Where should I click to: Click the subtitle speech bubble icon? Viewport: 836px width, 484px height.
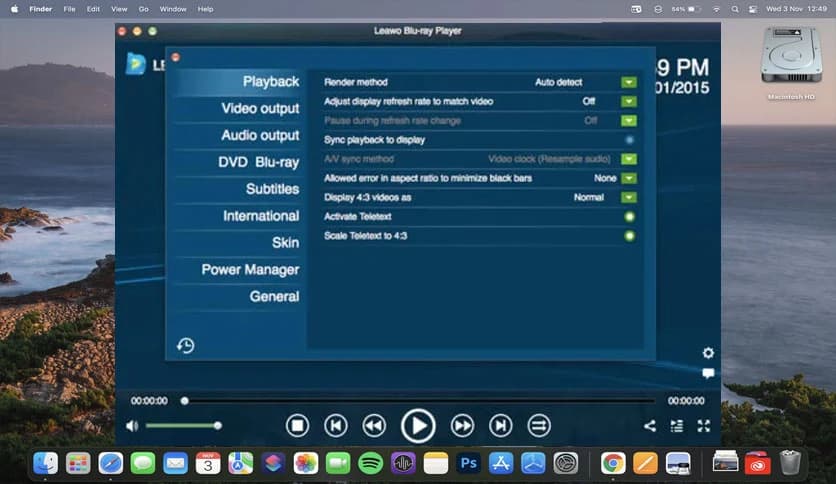coord(708,373)
